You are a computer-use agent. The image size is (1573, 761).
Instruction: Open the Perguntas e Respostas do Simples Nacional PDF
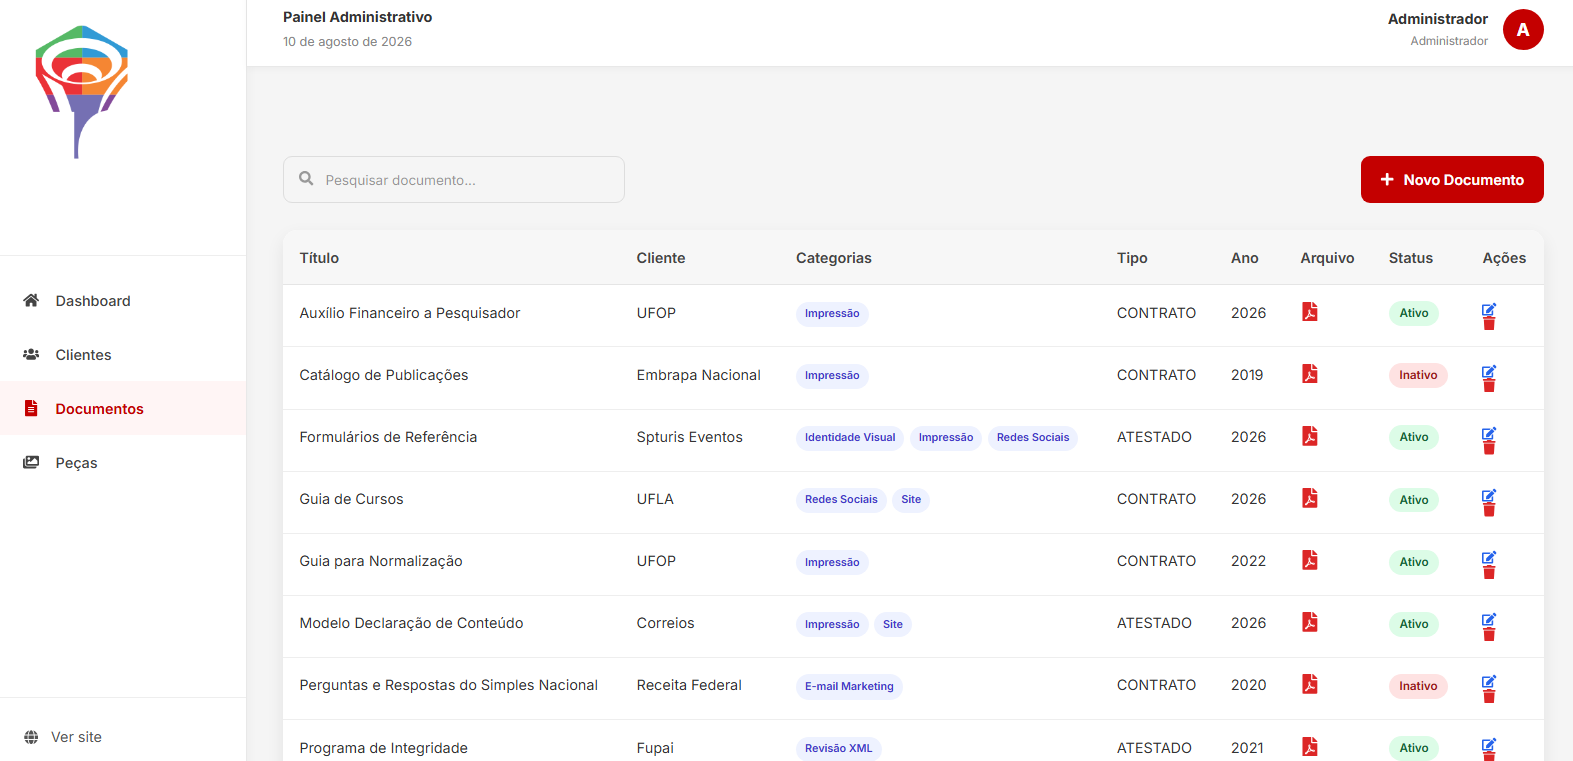click(1309, 684)
